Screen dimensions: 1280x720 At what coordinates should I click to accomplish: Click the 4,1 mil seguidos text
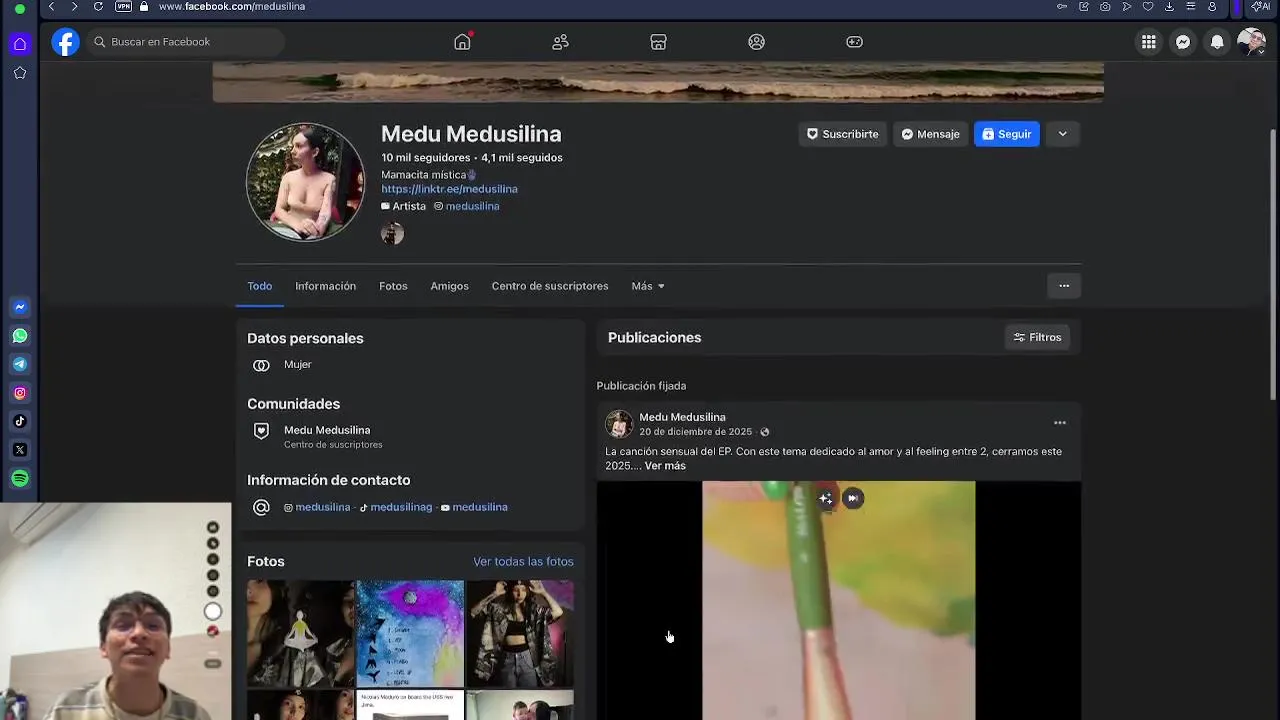(x=522, y=158)
